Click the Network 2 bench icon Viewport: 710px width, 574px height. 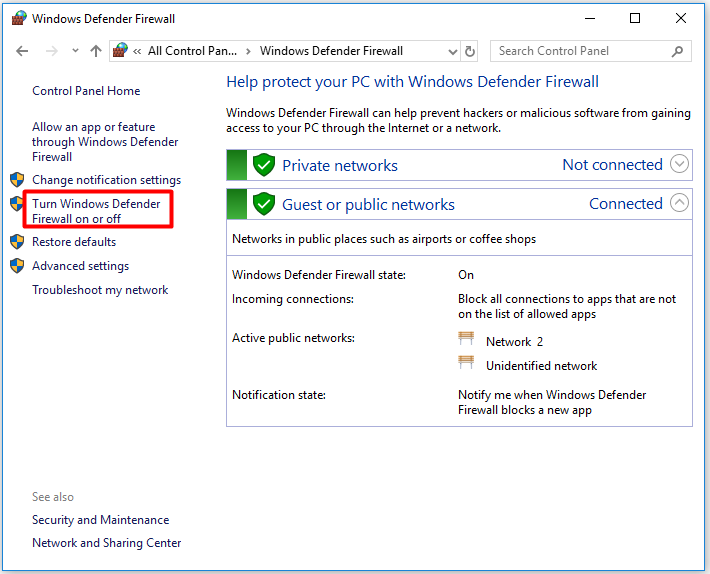466,339
